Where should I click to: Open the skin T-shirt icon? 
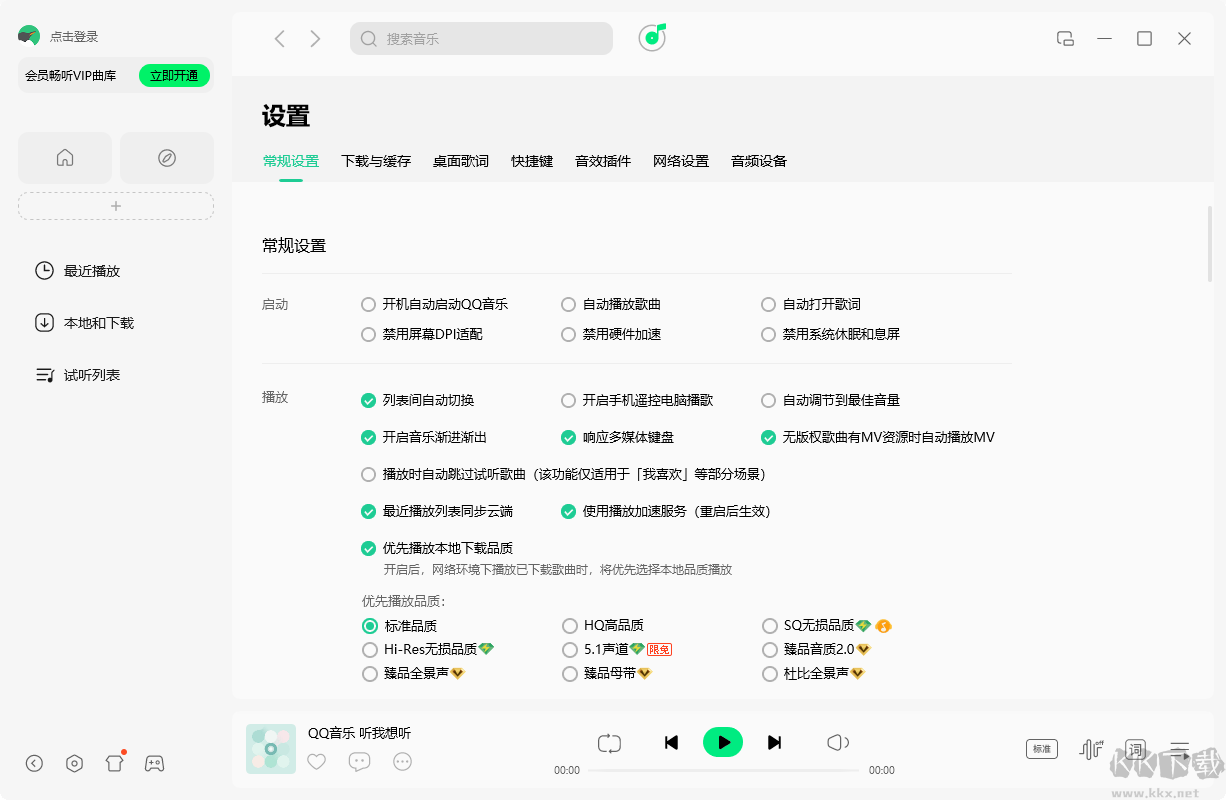[114, 763]
